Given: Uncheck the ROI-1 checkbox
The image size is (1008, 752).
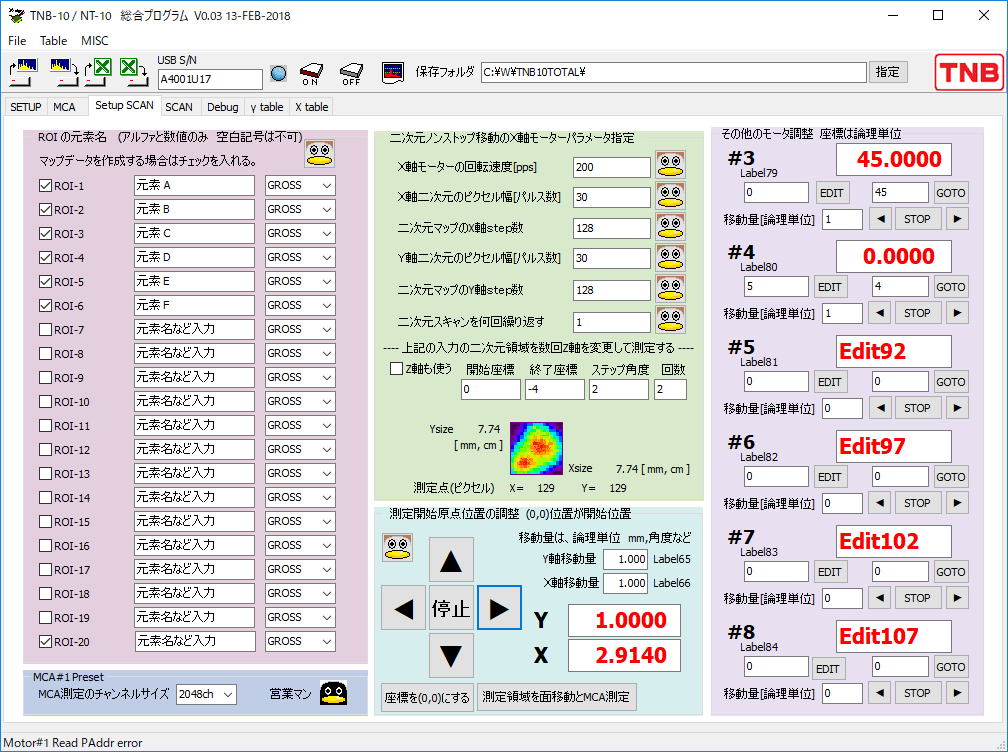Looking at the screenshot, I should tap(45, 186).
